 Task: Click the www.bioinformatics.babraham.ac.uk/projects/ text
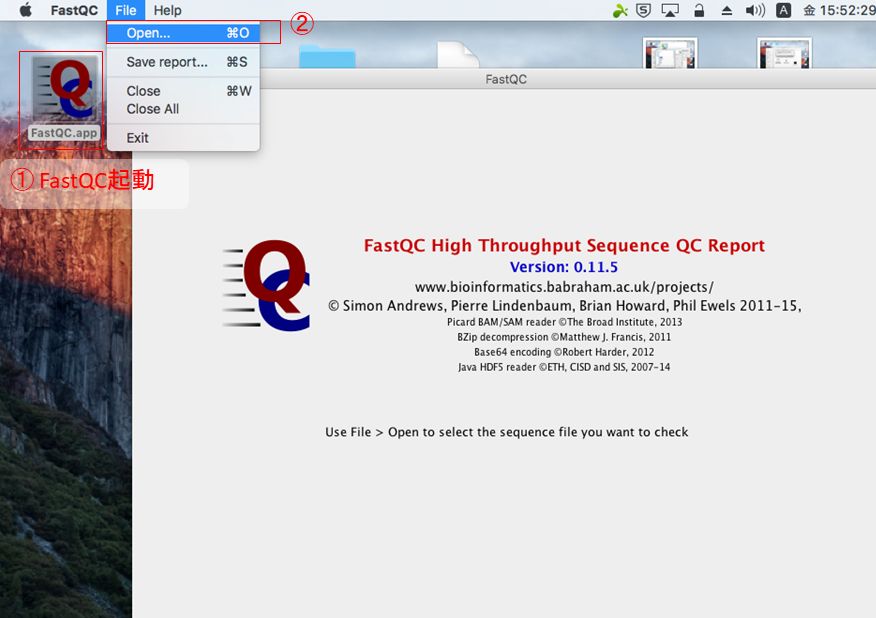click(x=564, y=287)
